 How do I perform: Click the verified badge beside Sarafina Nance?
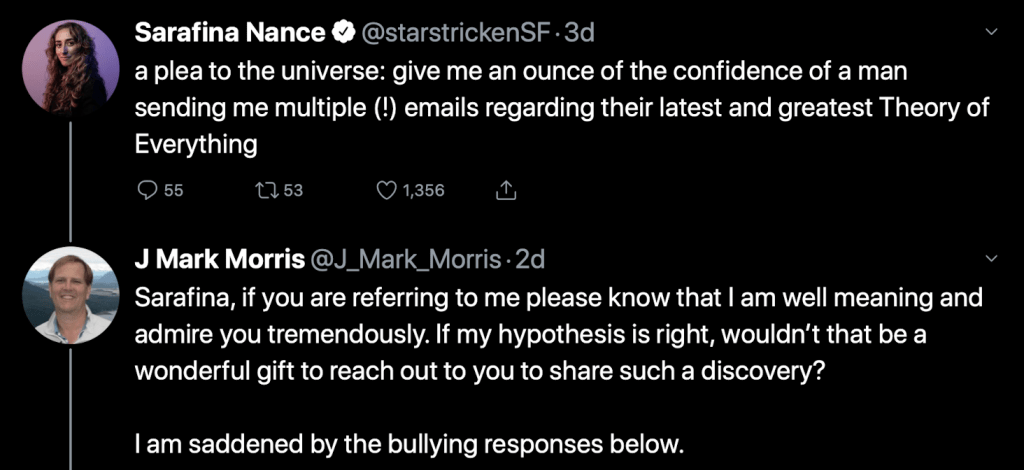pos(342,33)
